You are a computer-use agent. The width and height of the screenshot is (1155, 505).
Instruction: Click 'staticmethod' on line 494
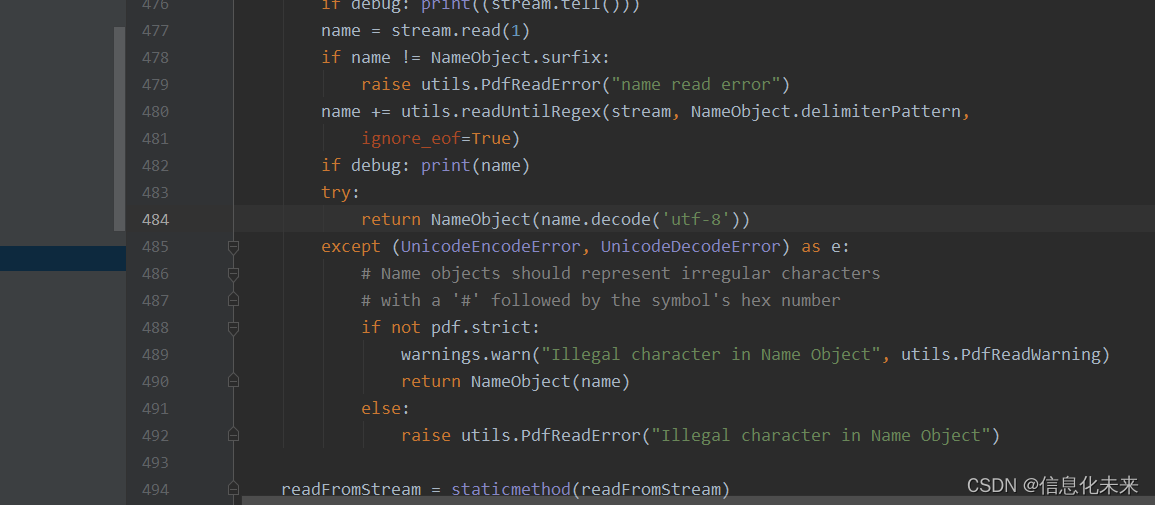click(511, 490)
